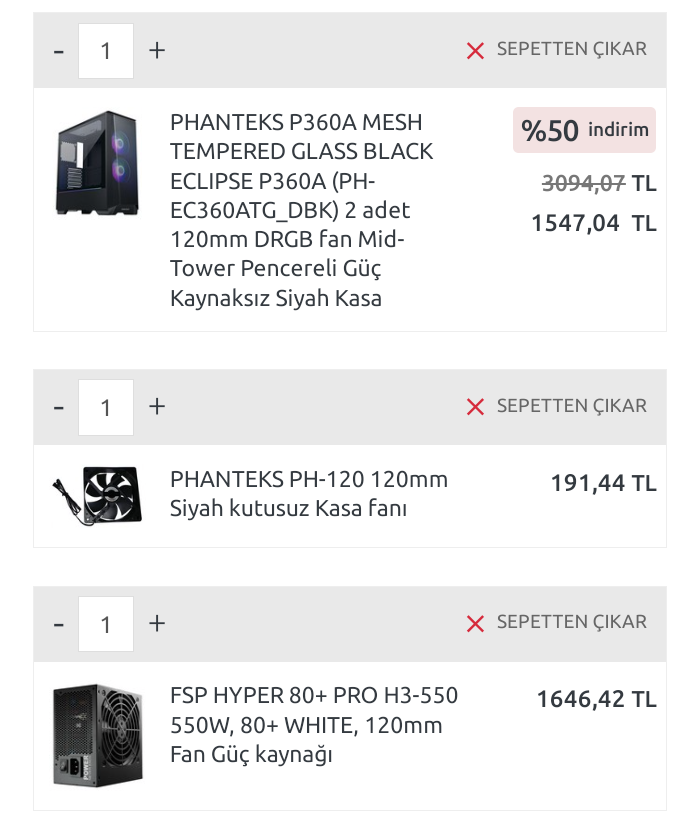Open Phanteks P360A case product image
The image size is (682, 817).
(96, 163)
